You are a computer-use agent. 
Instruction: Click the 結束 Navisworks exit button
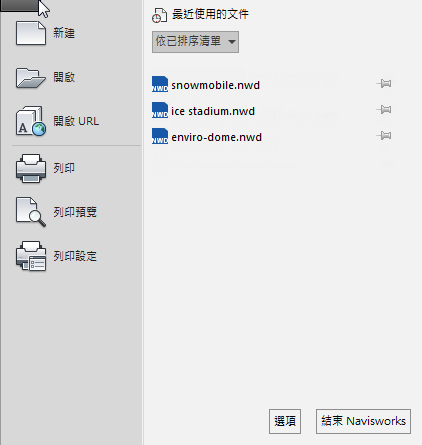point(363,421)
